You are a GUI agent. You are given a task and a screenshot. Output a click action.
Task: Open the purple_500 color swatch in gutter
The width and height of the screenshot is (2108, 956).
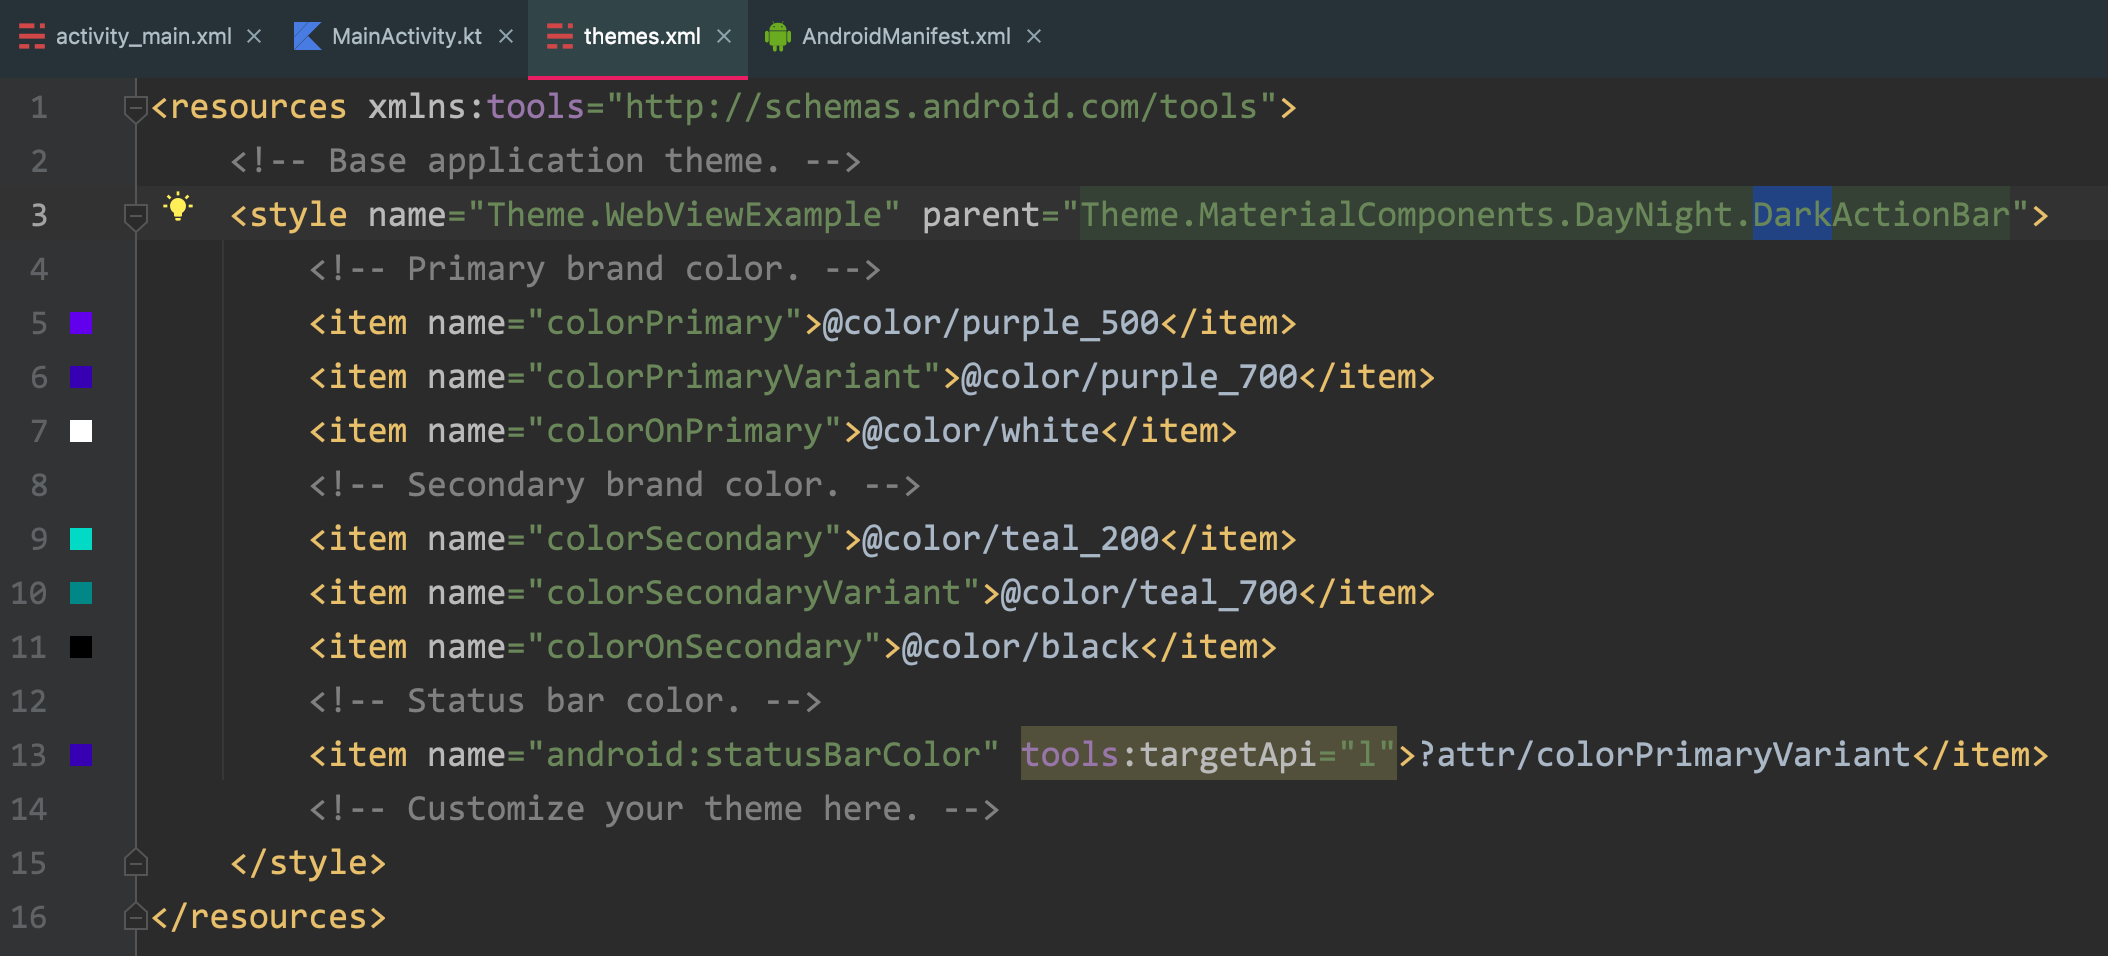(81, 323)
